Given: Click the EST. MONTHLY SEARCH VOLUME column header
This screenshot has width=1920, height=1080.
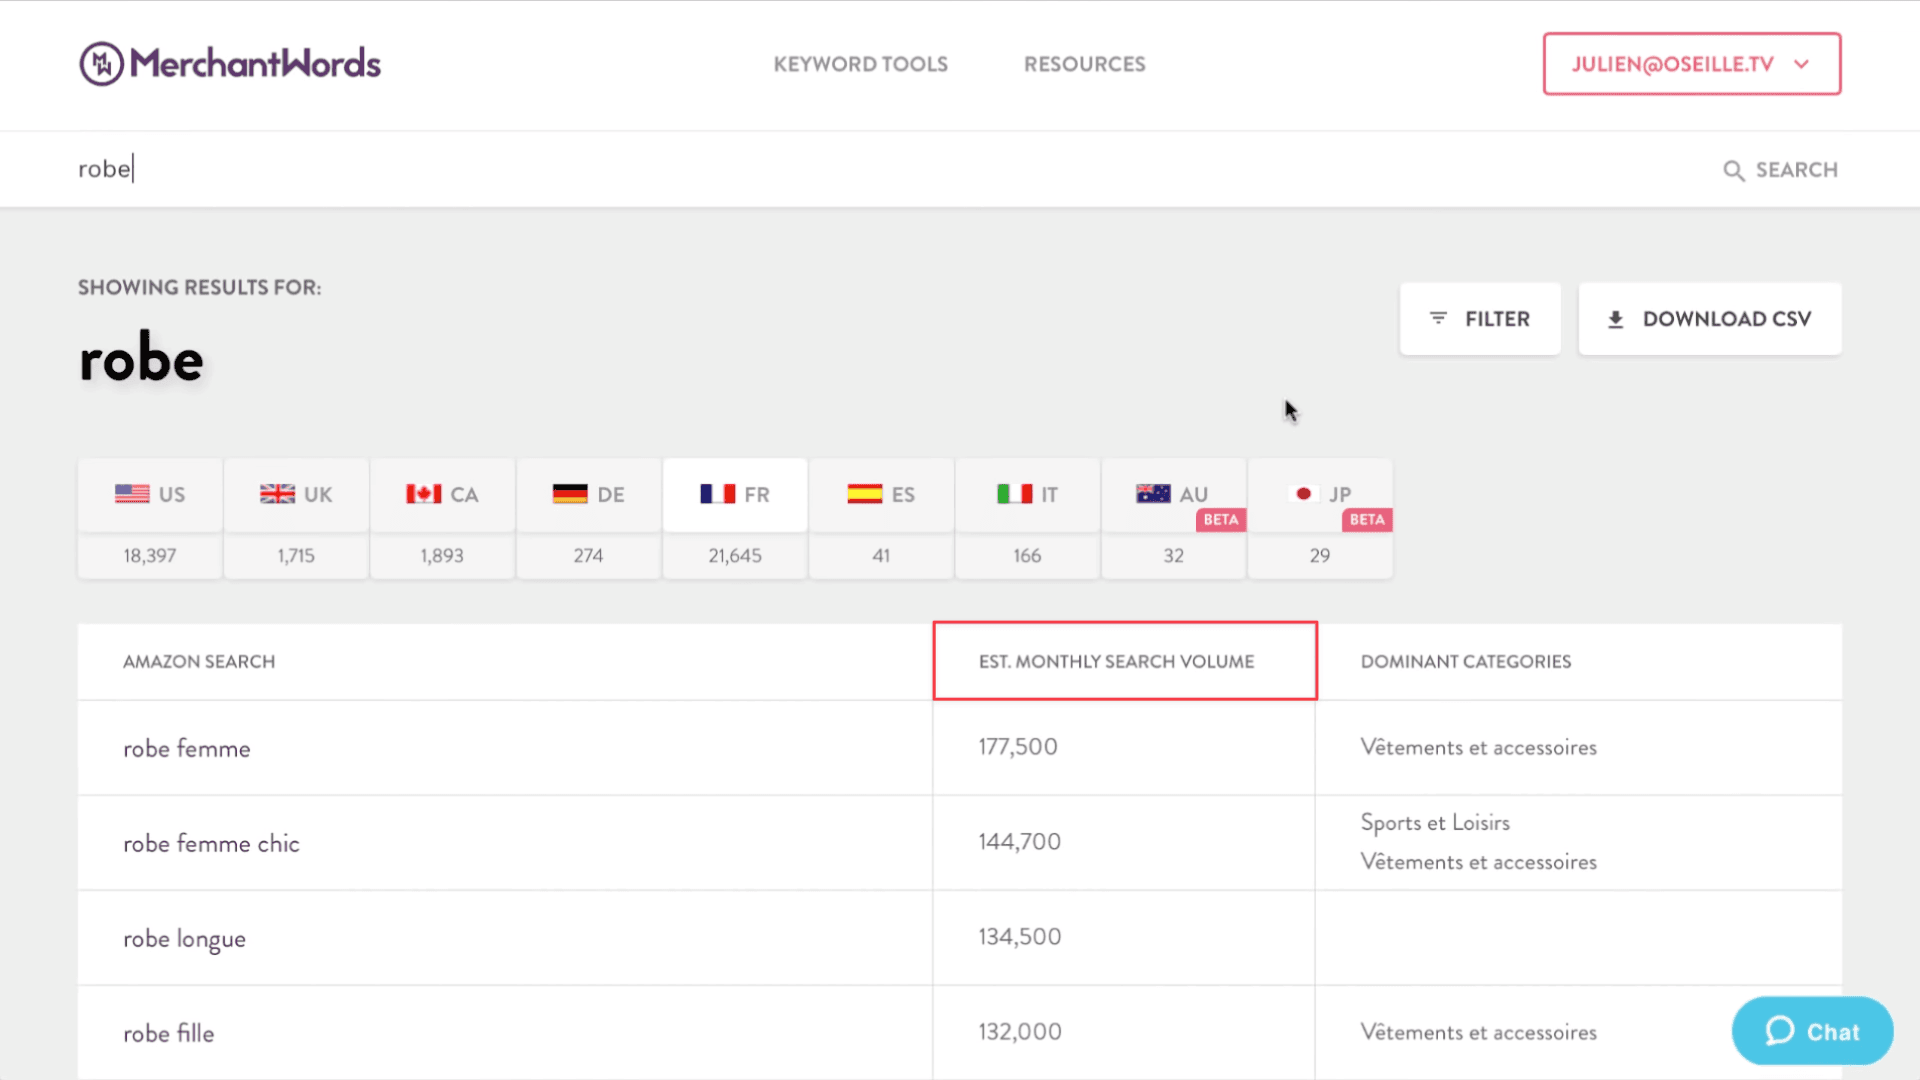Looking at the screenshot, I should (1117, 661).
